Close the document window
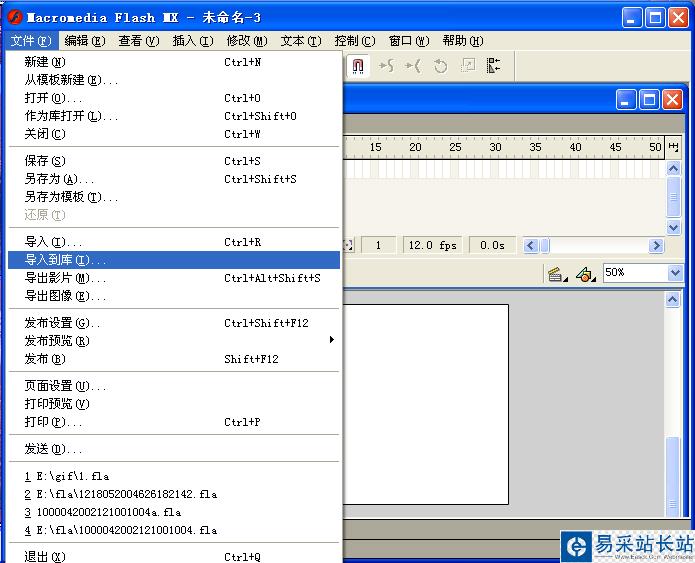The width and height of the screenshot is (695, 563). pos(672,100)
